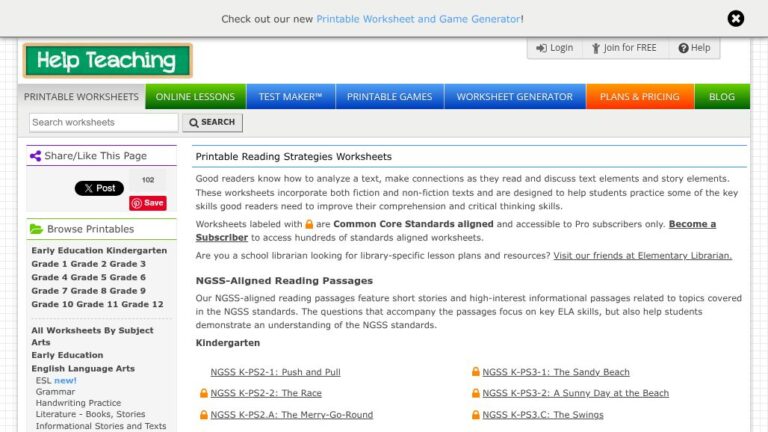Open English Language Arts subject

pos(83,368)
